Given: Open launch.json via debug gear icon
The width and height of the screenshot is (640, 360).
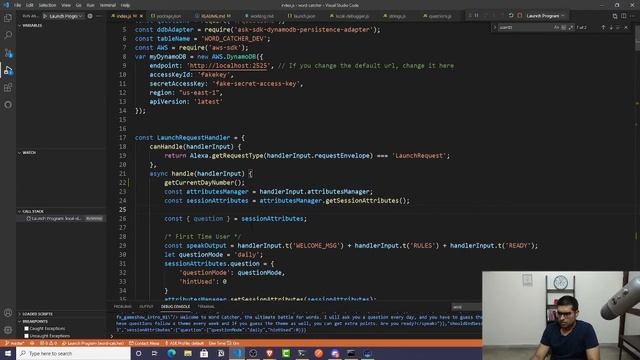Looking at the screenshot, I should [90, 16].
